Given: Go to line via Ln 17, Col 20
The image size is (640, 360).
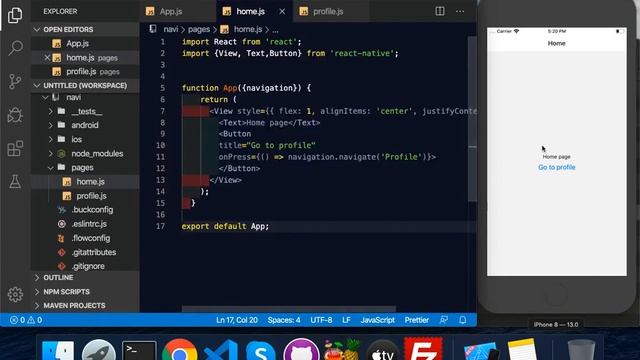Looking at the screenshot, I should [x=237, y=320].
